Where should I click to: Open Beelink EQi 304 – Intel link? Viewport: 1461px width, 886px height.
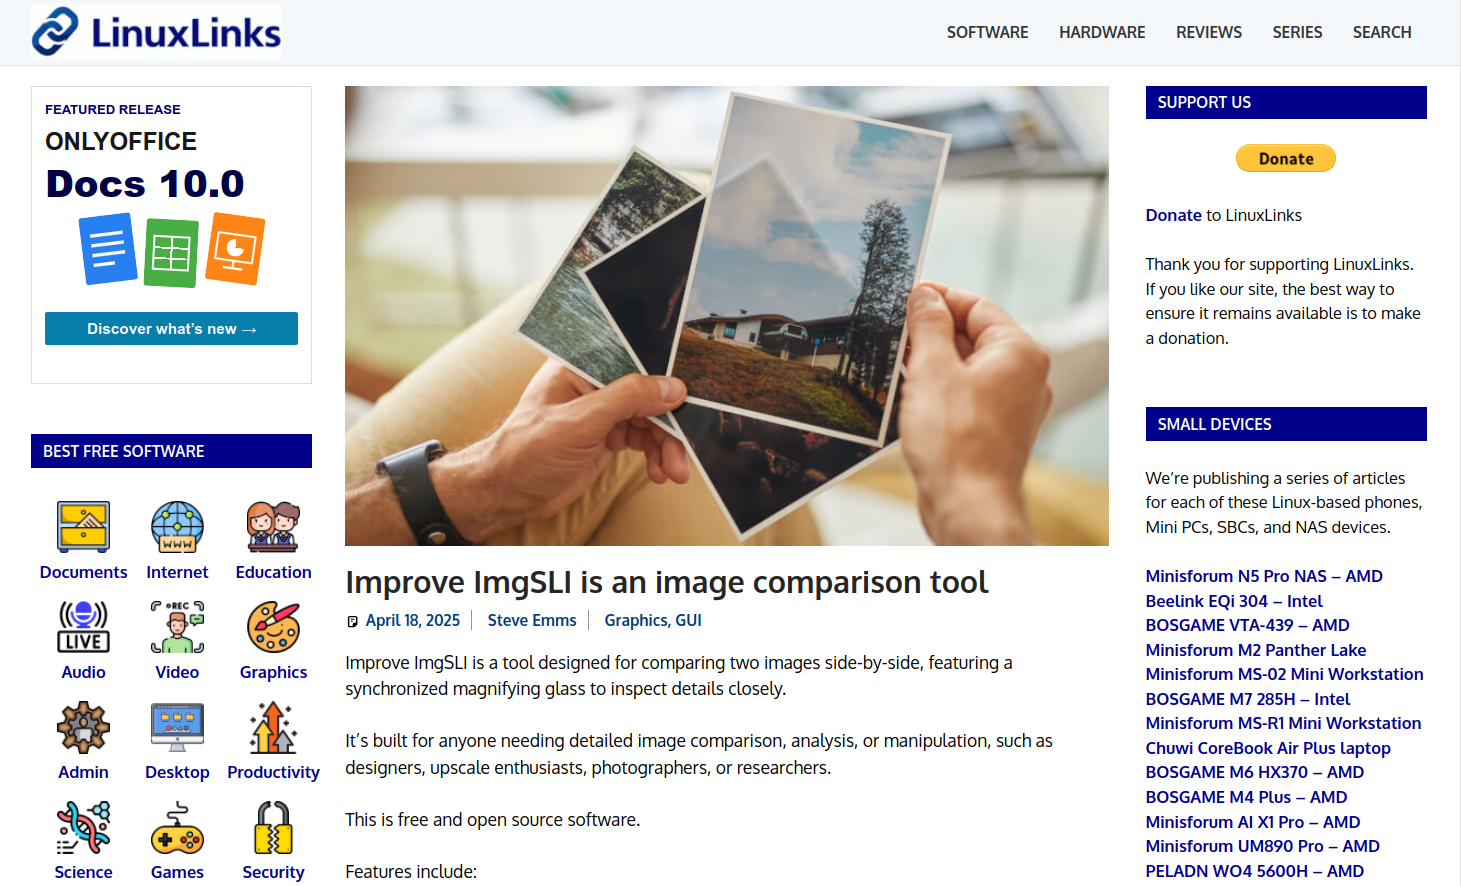(1234, 601)
